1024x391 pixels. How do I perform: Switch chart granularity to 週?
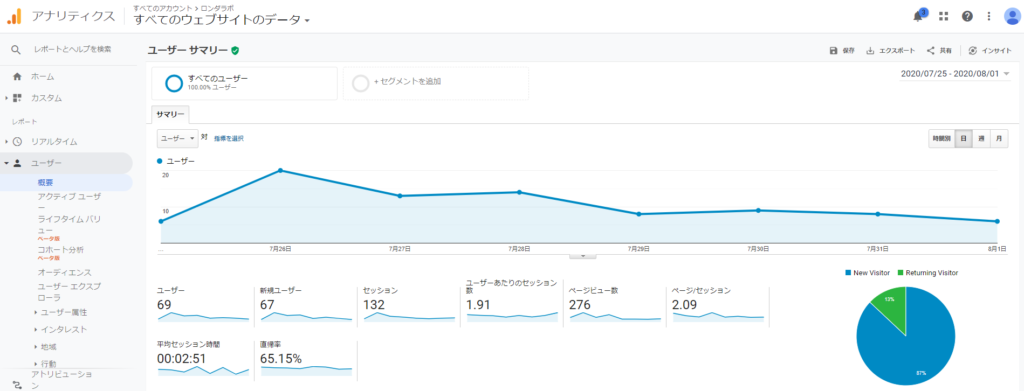pos(981,138)
